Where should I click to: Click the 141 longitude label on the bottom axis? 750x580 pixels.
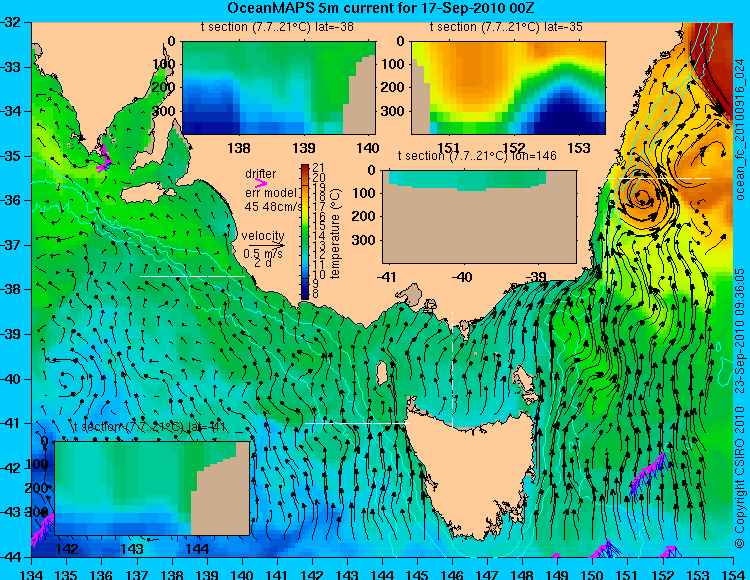[x=277, y=574]
